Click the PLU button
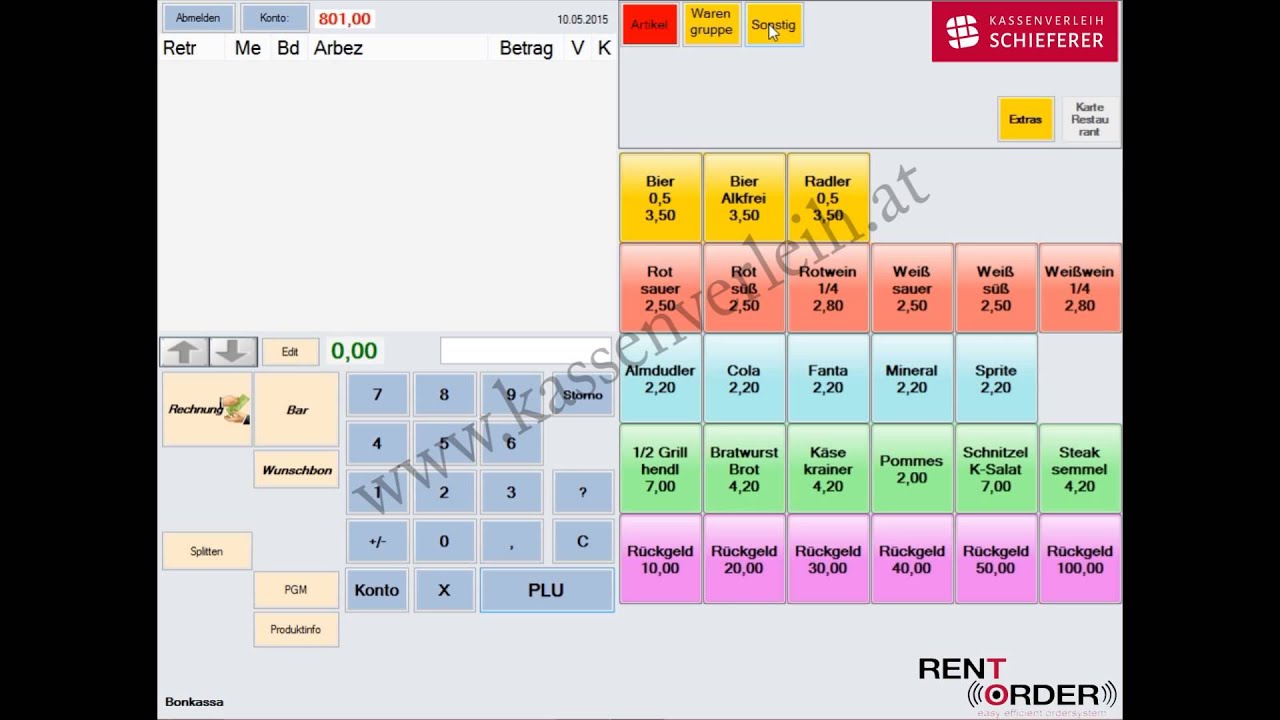This screenshot has width=1280, height=720. [x=547, y=590]
